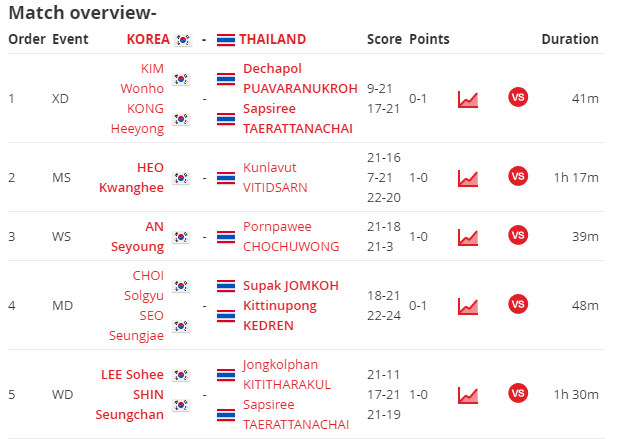This screenshot has width=639, height=439.
Task: Open the statistics chart icon for the XD match
Action: (467, 98)
